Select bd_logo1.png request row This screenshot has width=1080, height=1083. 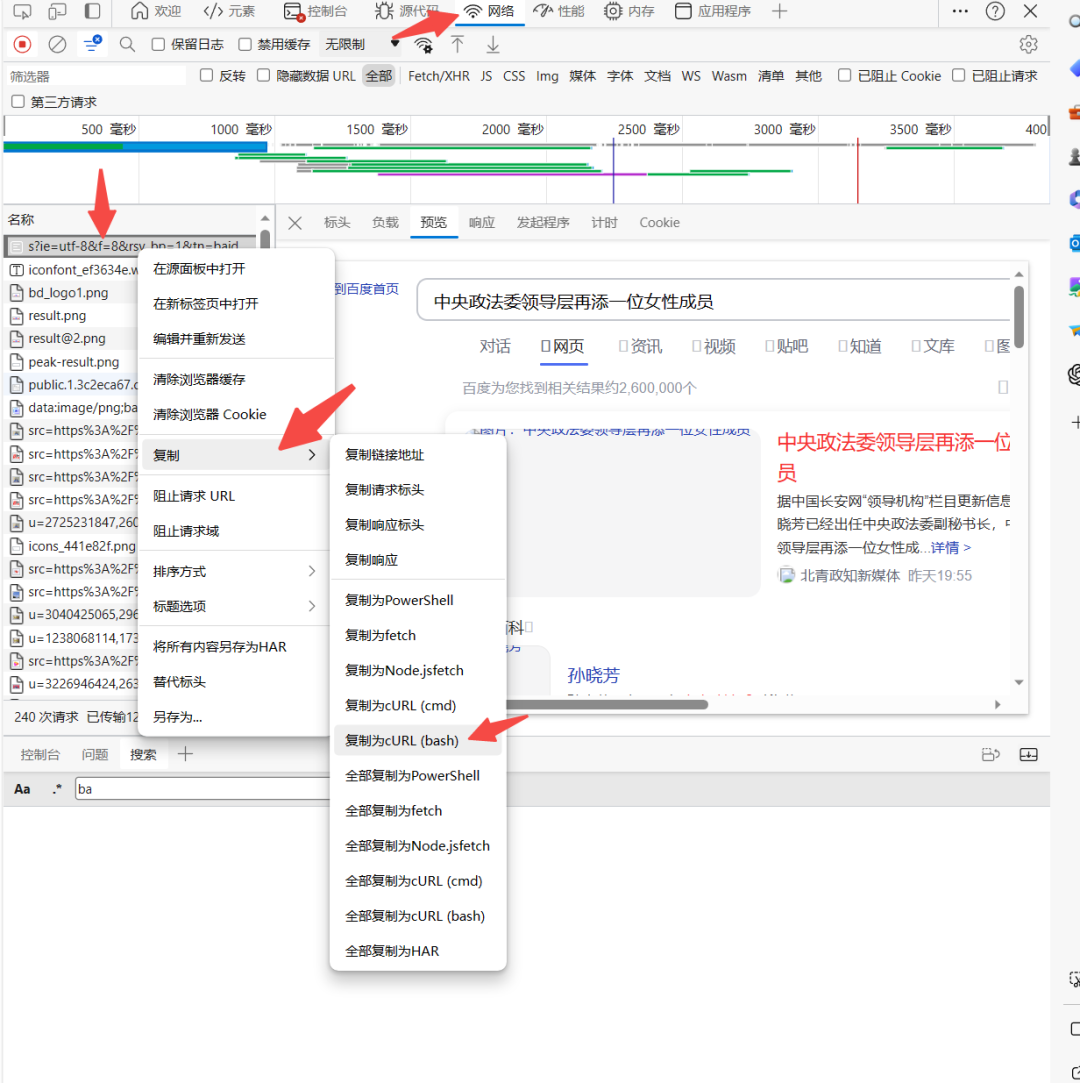[x=72, y=293]
